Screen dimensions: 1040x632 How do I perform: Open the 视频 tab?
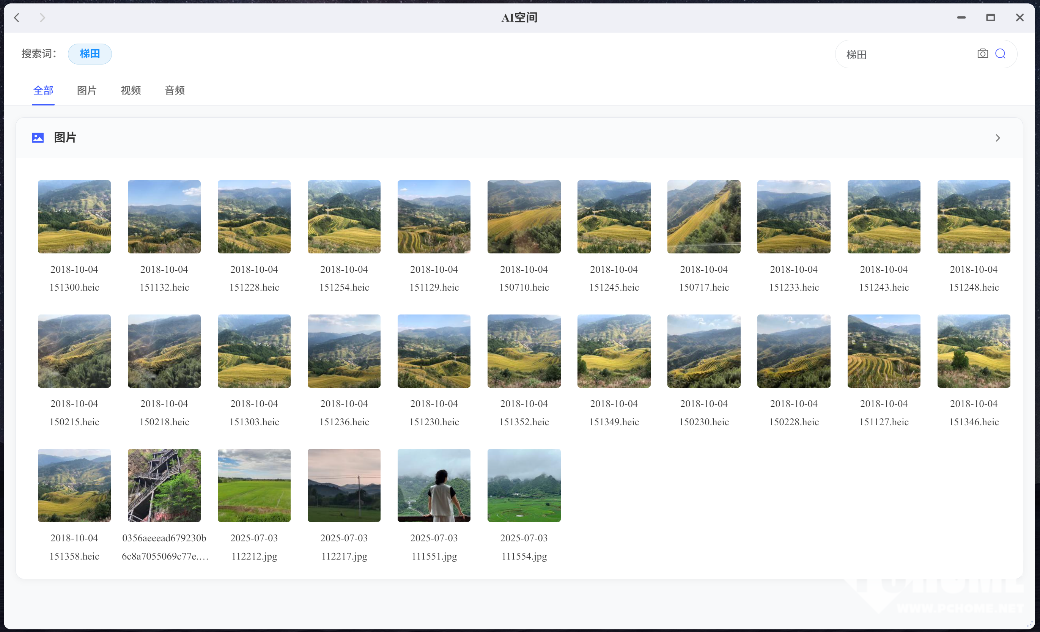(131, 90)
